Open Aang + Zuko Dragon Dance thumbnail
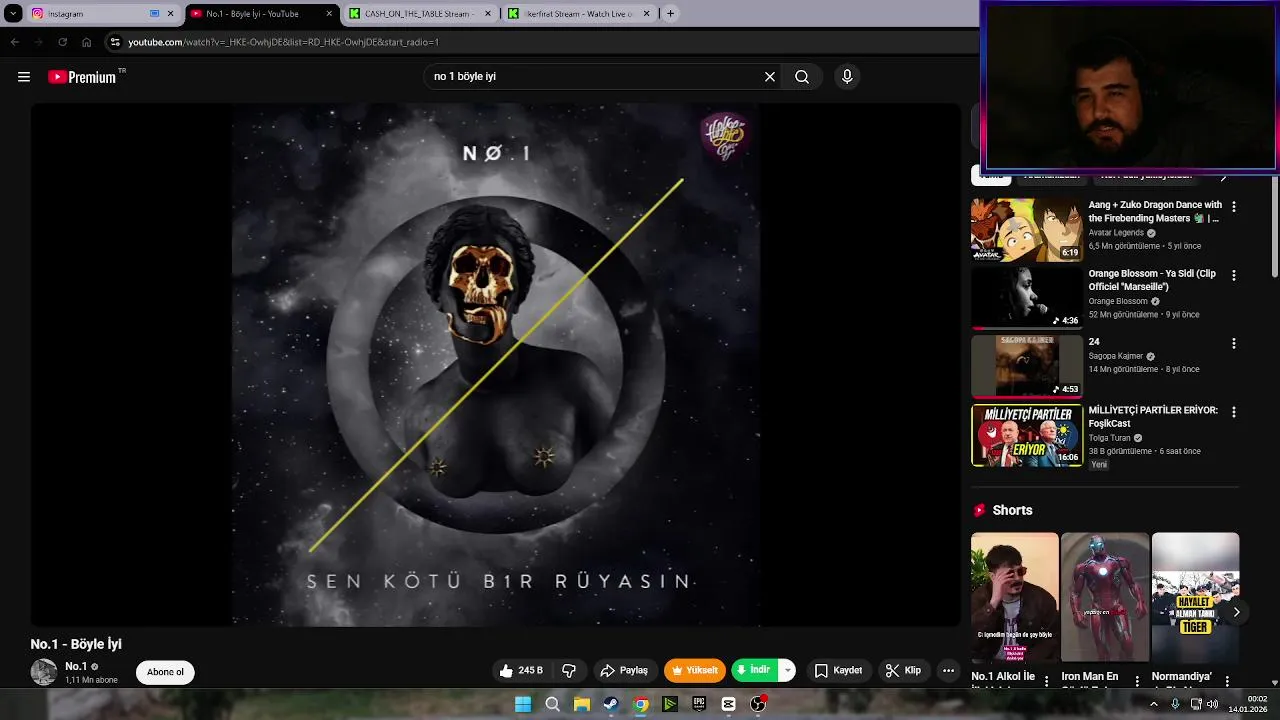 pyautogui.click(x=1027, y=229)
